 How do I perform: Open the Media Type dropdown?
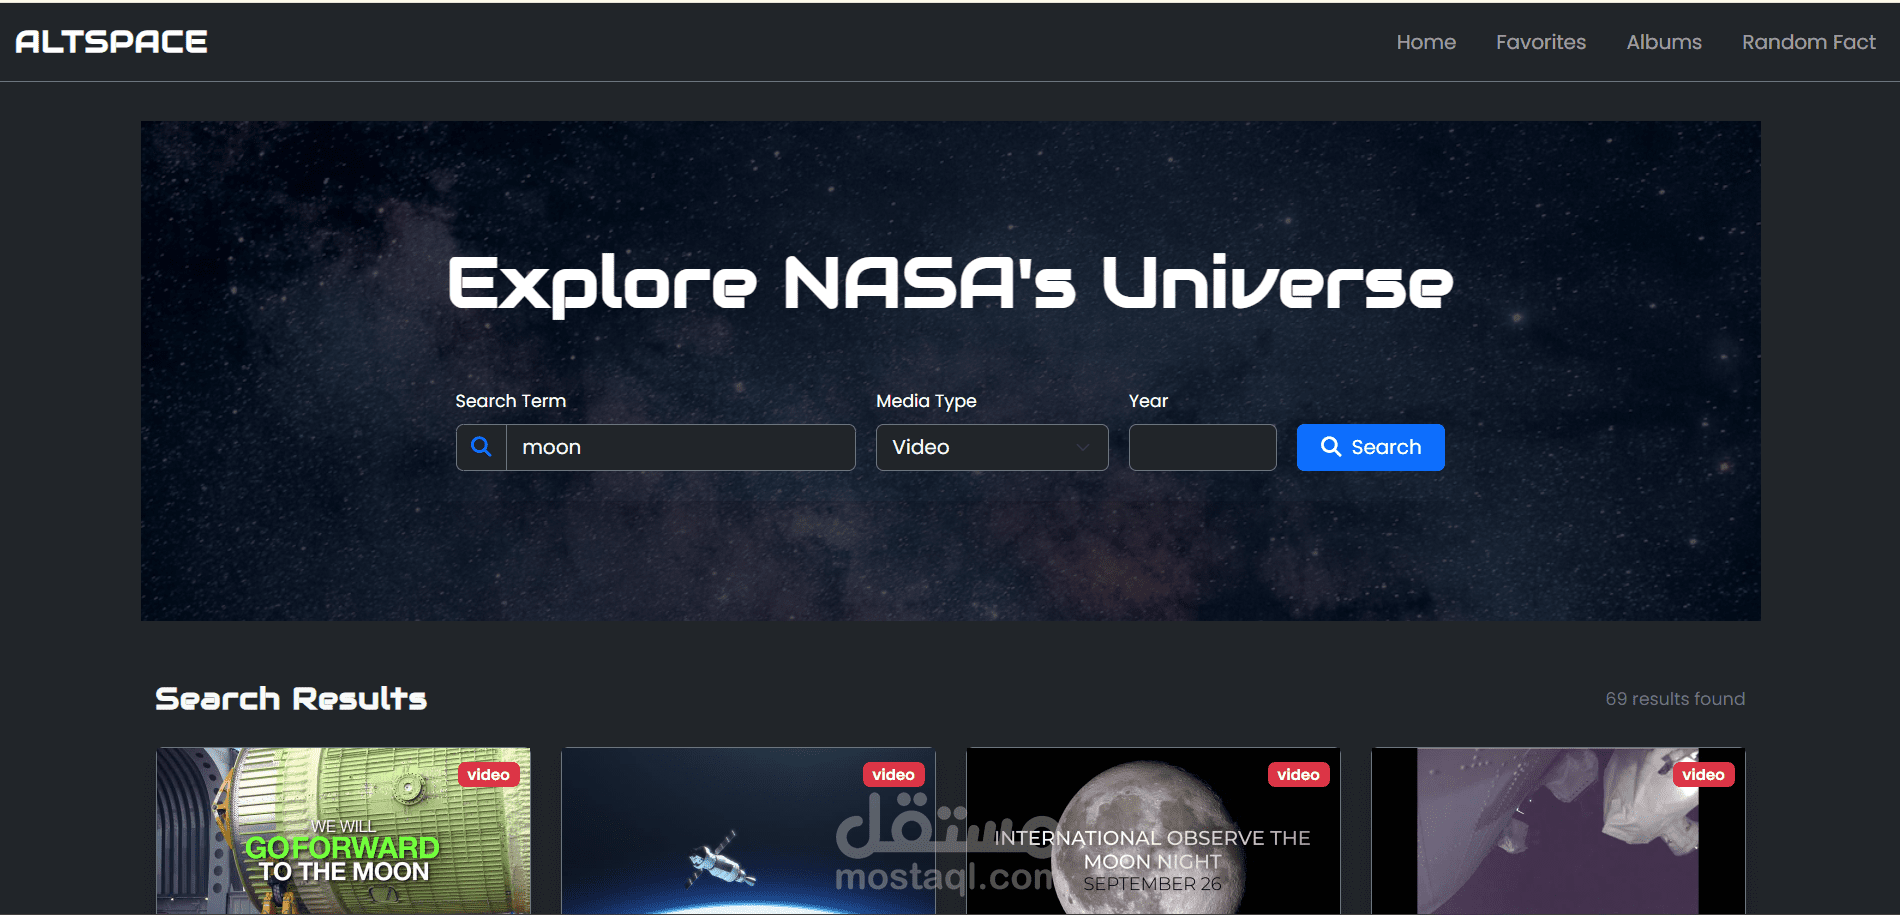[992, 447]
